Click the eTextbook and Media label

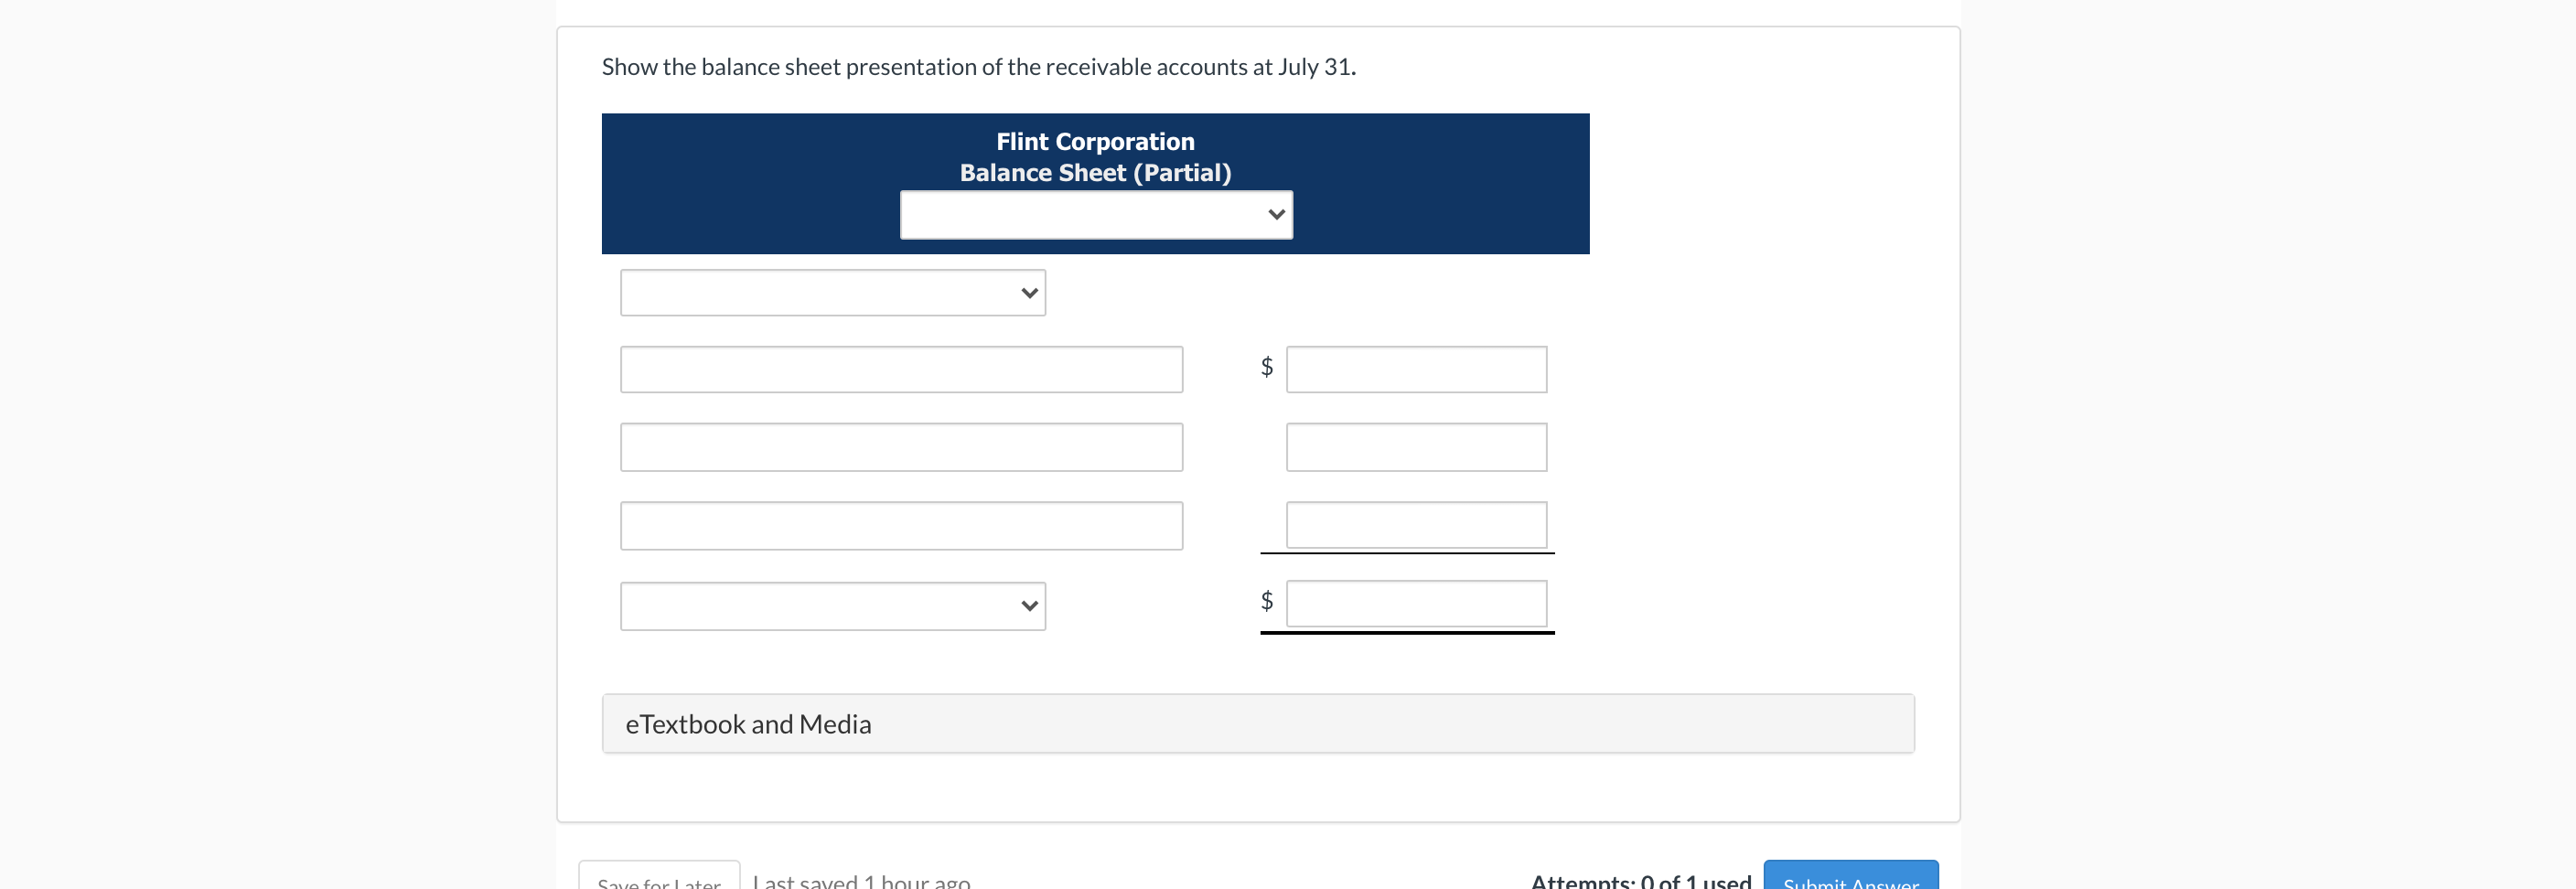pyautogui.click(x=748, y=722)
